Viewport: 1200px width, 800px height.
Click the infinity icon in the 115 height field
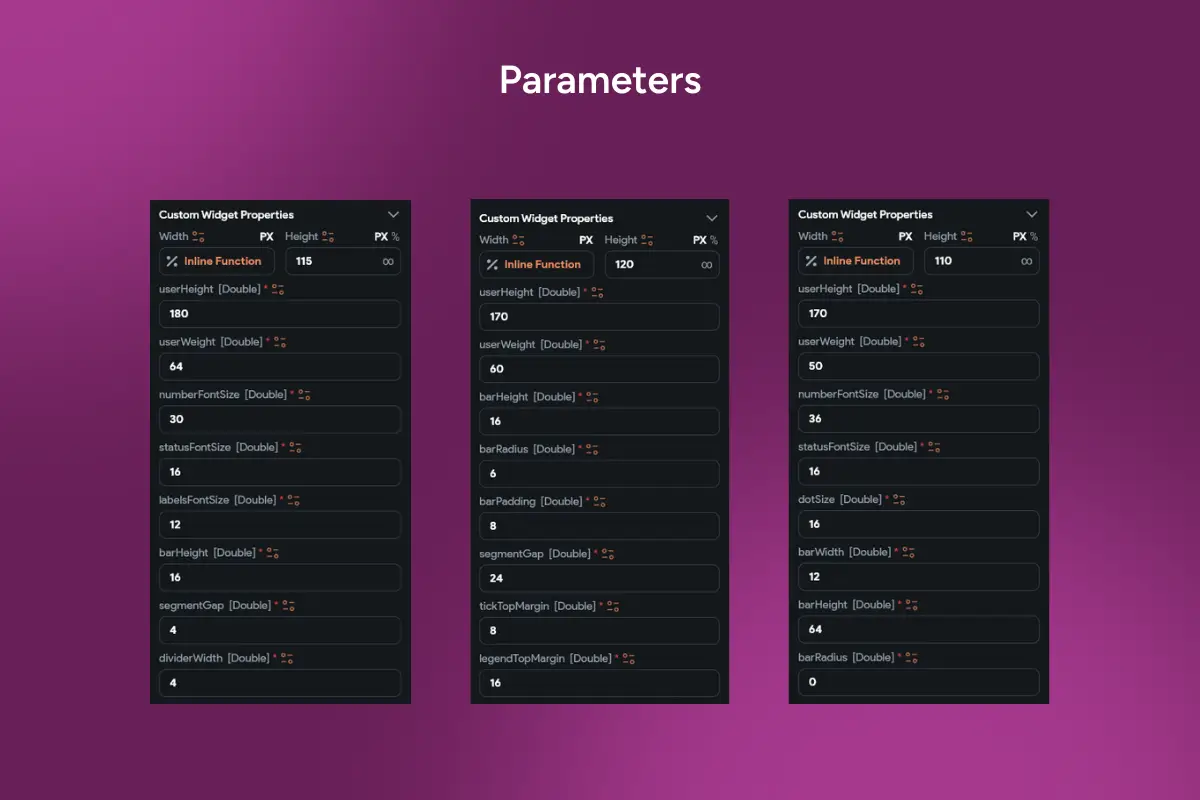coord(388,261)
